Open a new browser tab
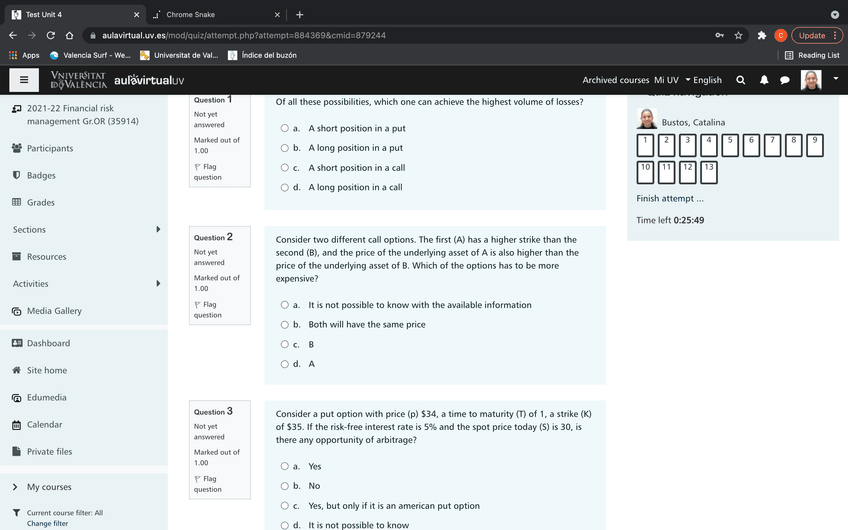This screenshot has height=530, width=848. (299, 14)
